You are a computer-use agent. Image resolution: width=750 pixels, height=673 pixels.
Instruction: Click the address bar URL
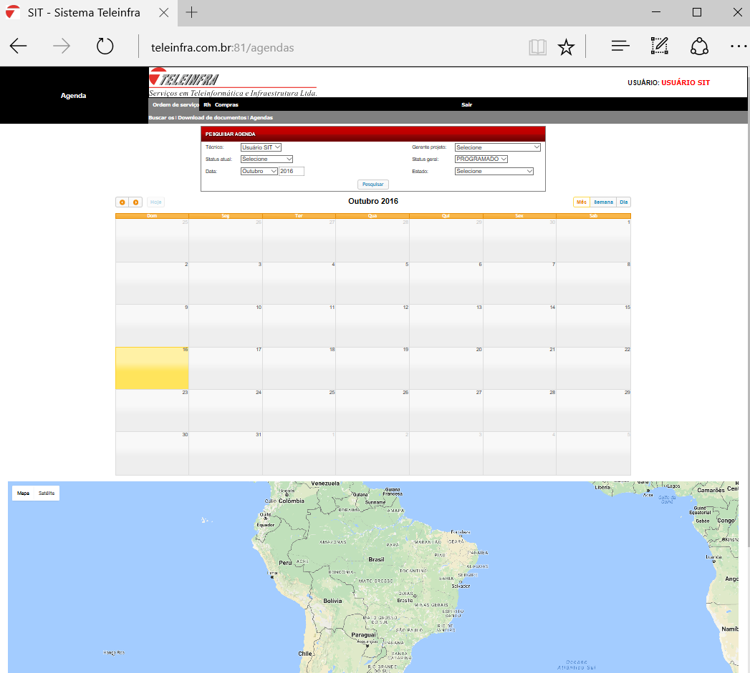[222, 47]
